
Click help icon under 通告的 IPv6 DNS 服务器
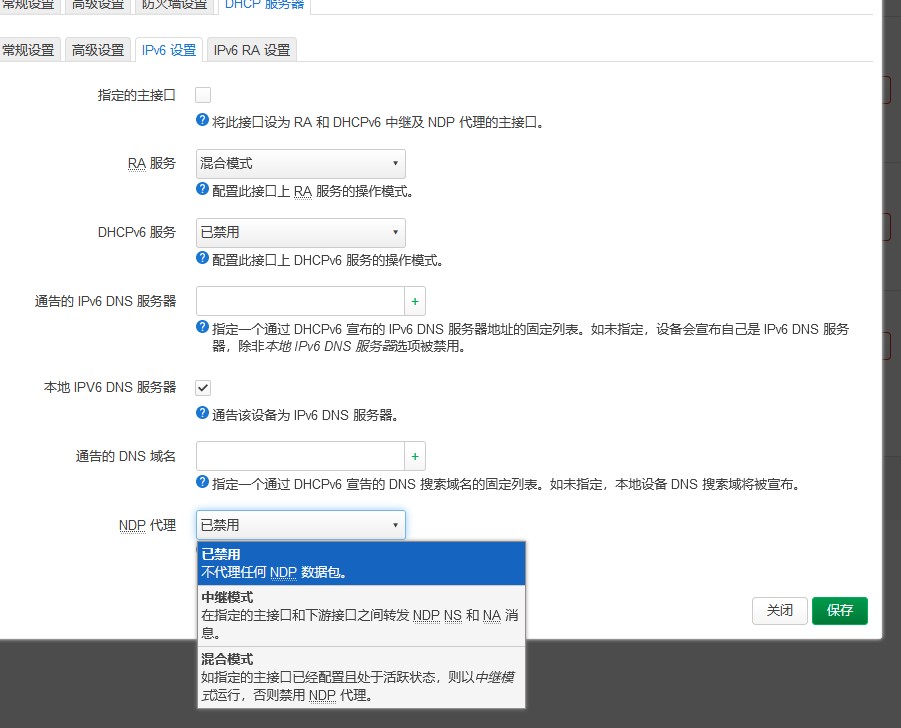coord(203,327)
